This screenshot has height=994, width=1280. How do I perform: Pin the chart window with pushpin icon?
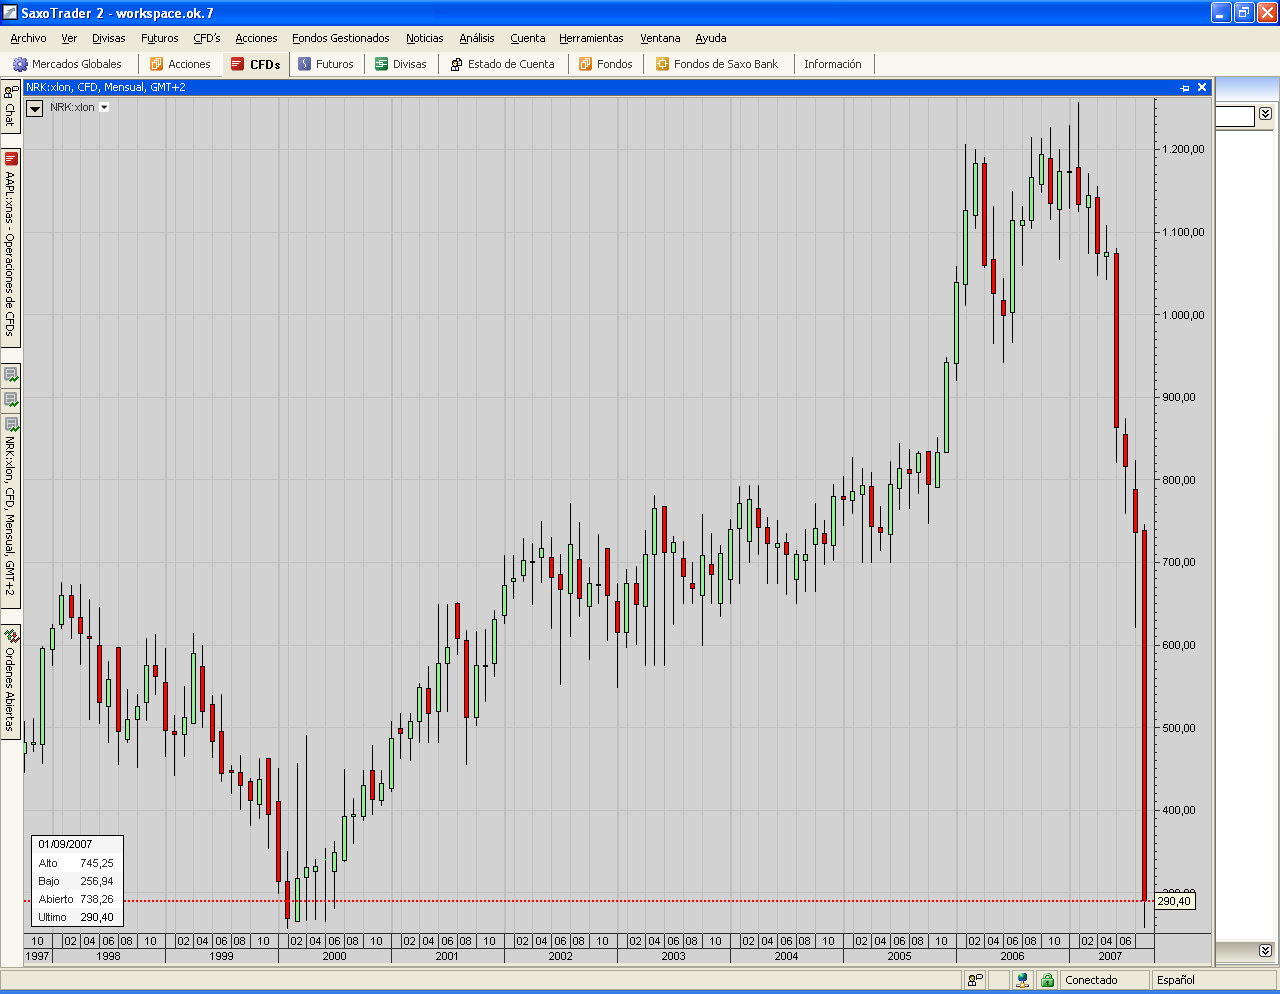(x=1185, y=88)
